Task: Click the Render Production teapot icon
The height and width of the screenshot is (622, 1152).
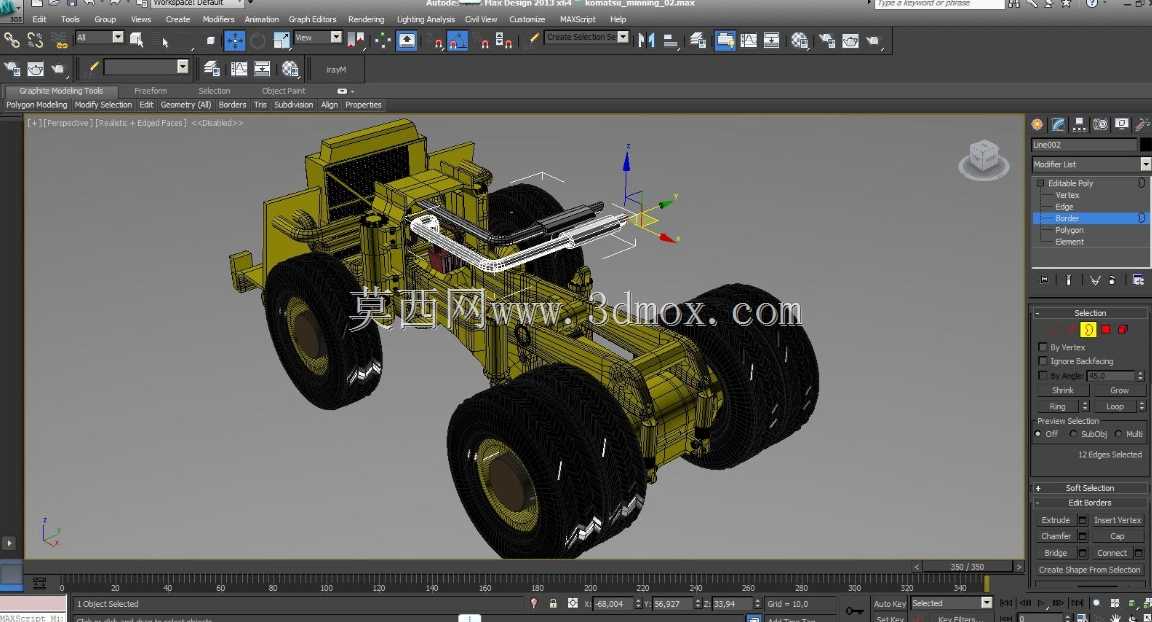Action: 873,40
